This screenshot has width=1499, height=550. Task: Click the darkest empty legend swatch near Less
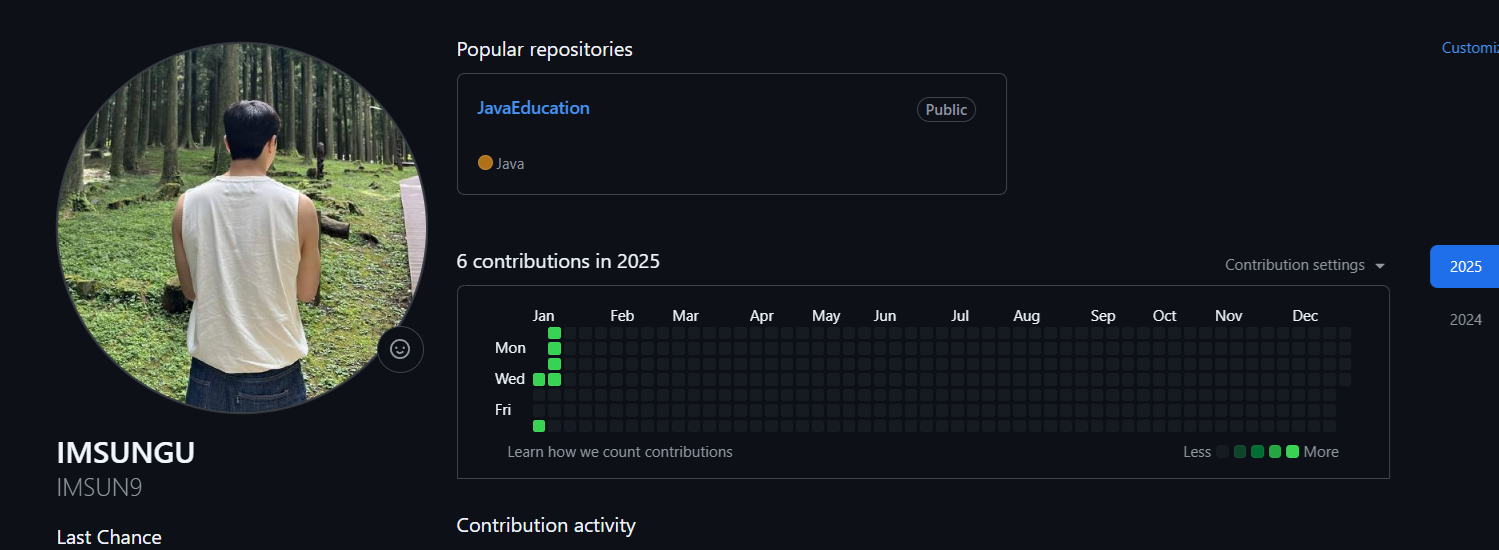1222,452
